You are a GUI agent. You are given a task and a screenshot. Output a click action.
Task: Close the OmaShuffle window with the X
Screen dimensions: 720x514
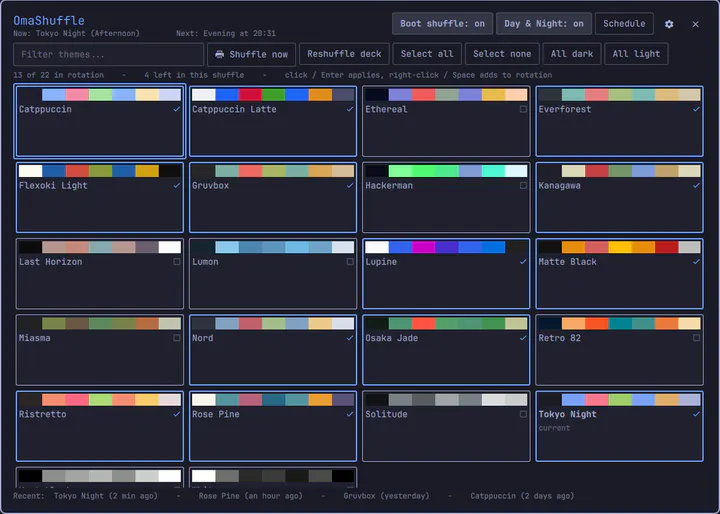click(696, 24)
